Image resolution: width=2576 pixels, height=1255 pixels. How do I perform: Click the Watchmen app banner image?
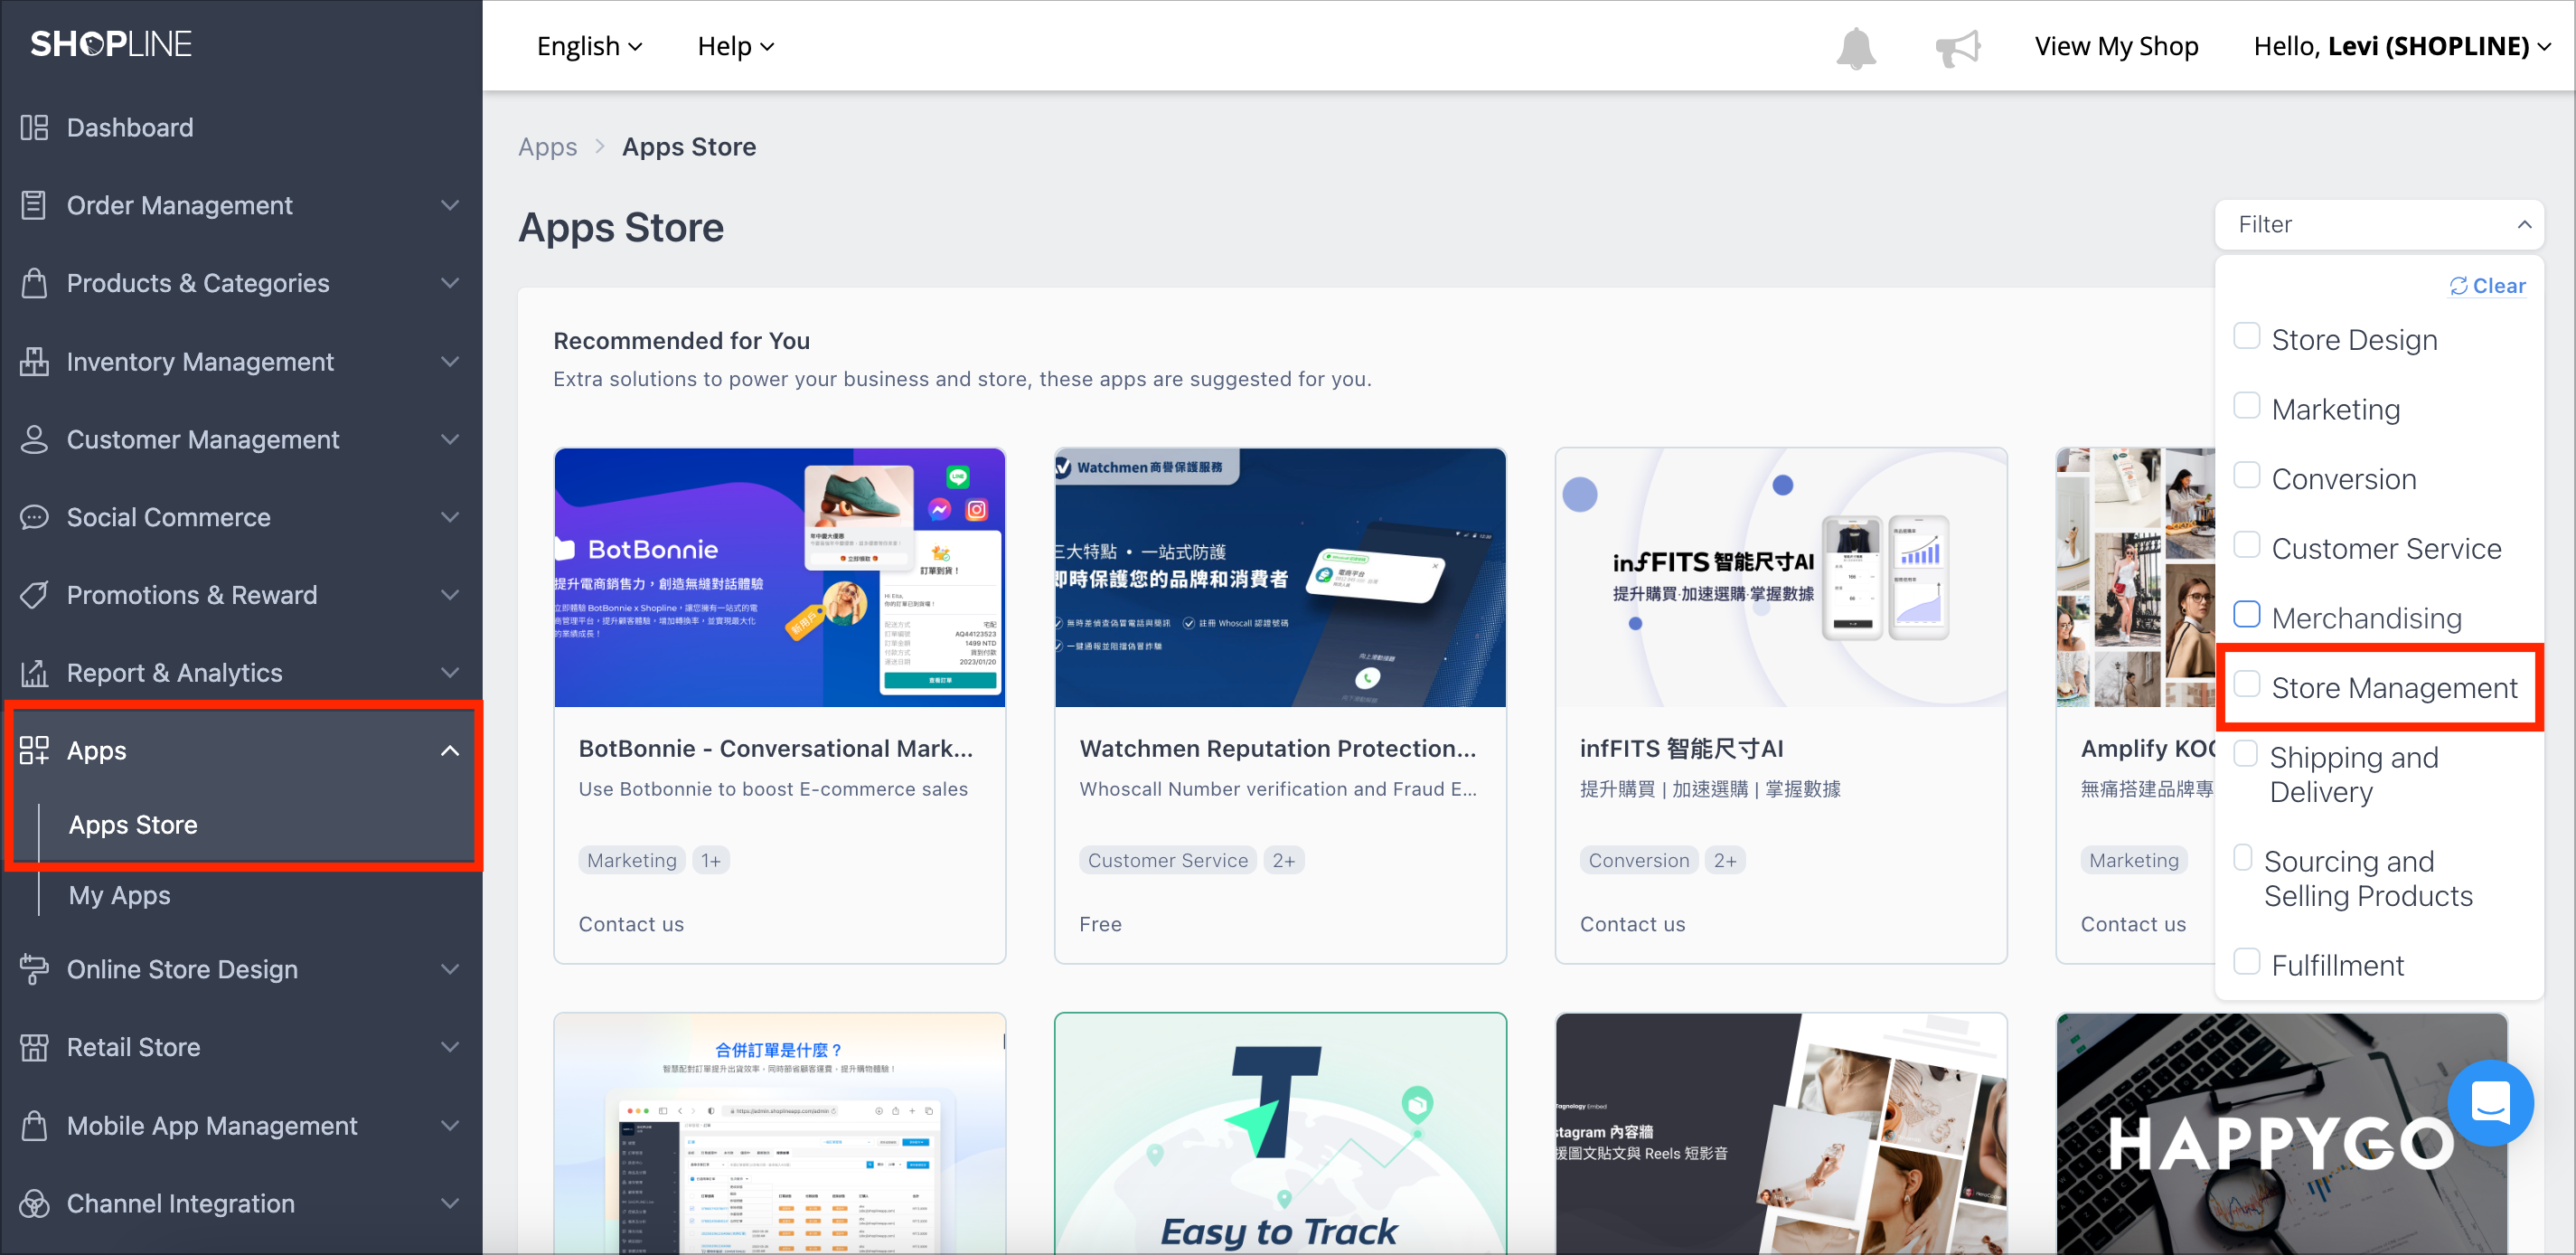(x=1280, y=577)
